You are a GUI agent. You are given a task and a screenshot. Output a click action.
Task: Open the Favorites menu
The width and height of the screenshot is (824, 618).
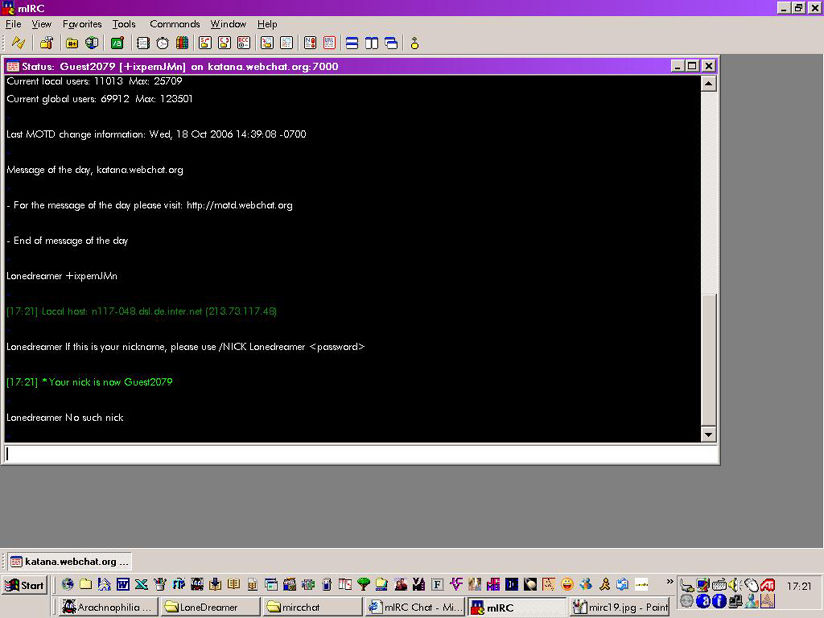pyautogui.click(x=82, y=24)
